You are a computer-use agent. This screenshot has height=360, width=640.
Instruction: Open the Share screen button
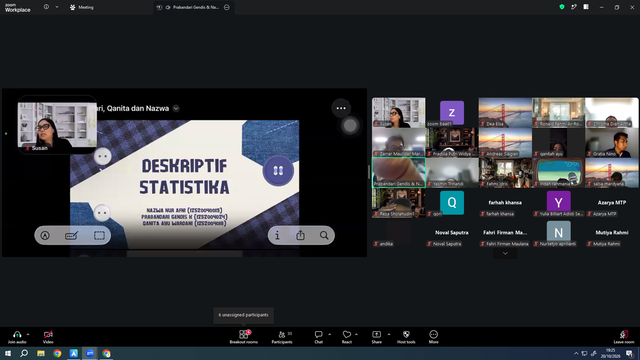pos(376,337)
